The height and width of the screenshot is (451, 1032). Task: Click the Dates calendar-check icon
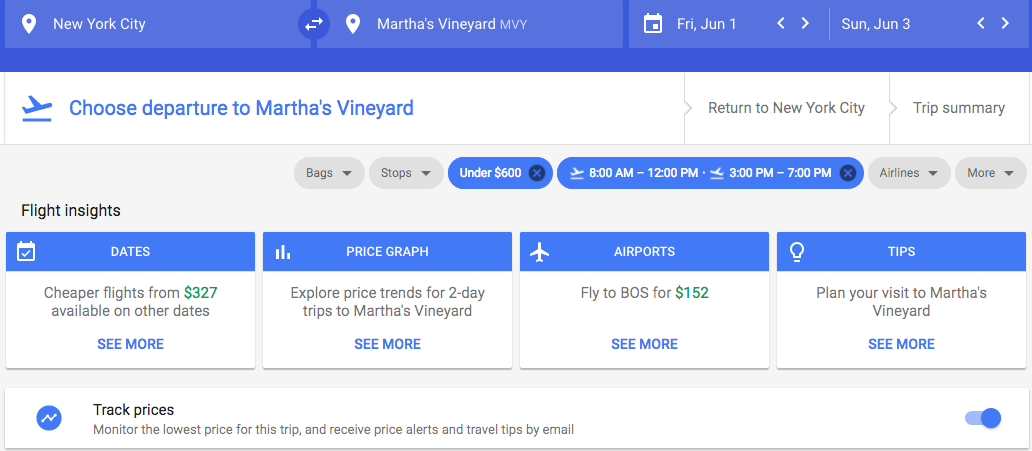26,251
